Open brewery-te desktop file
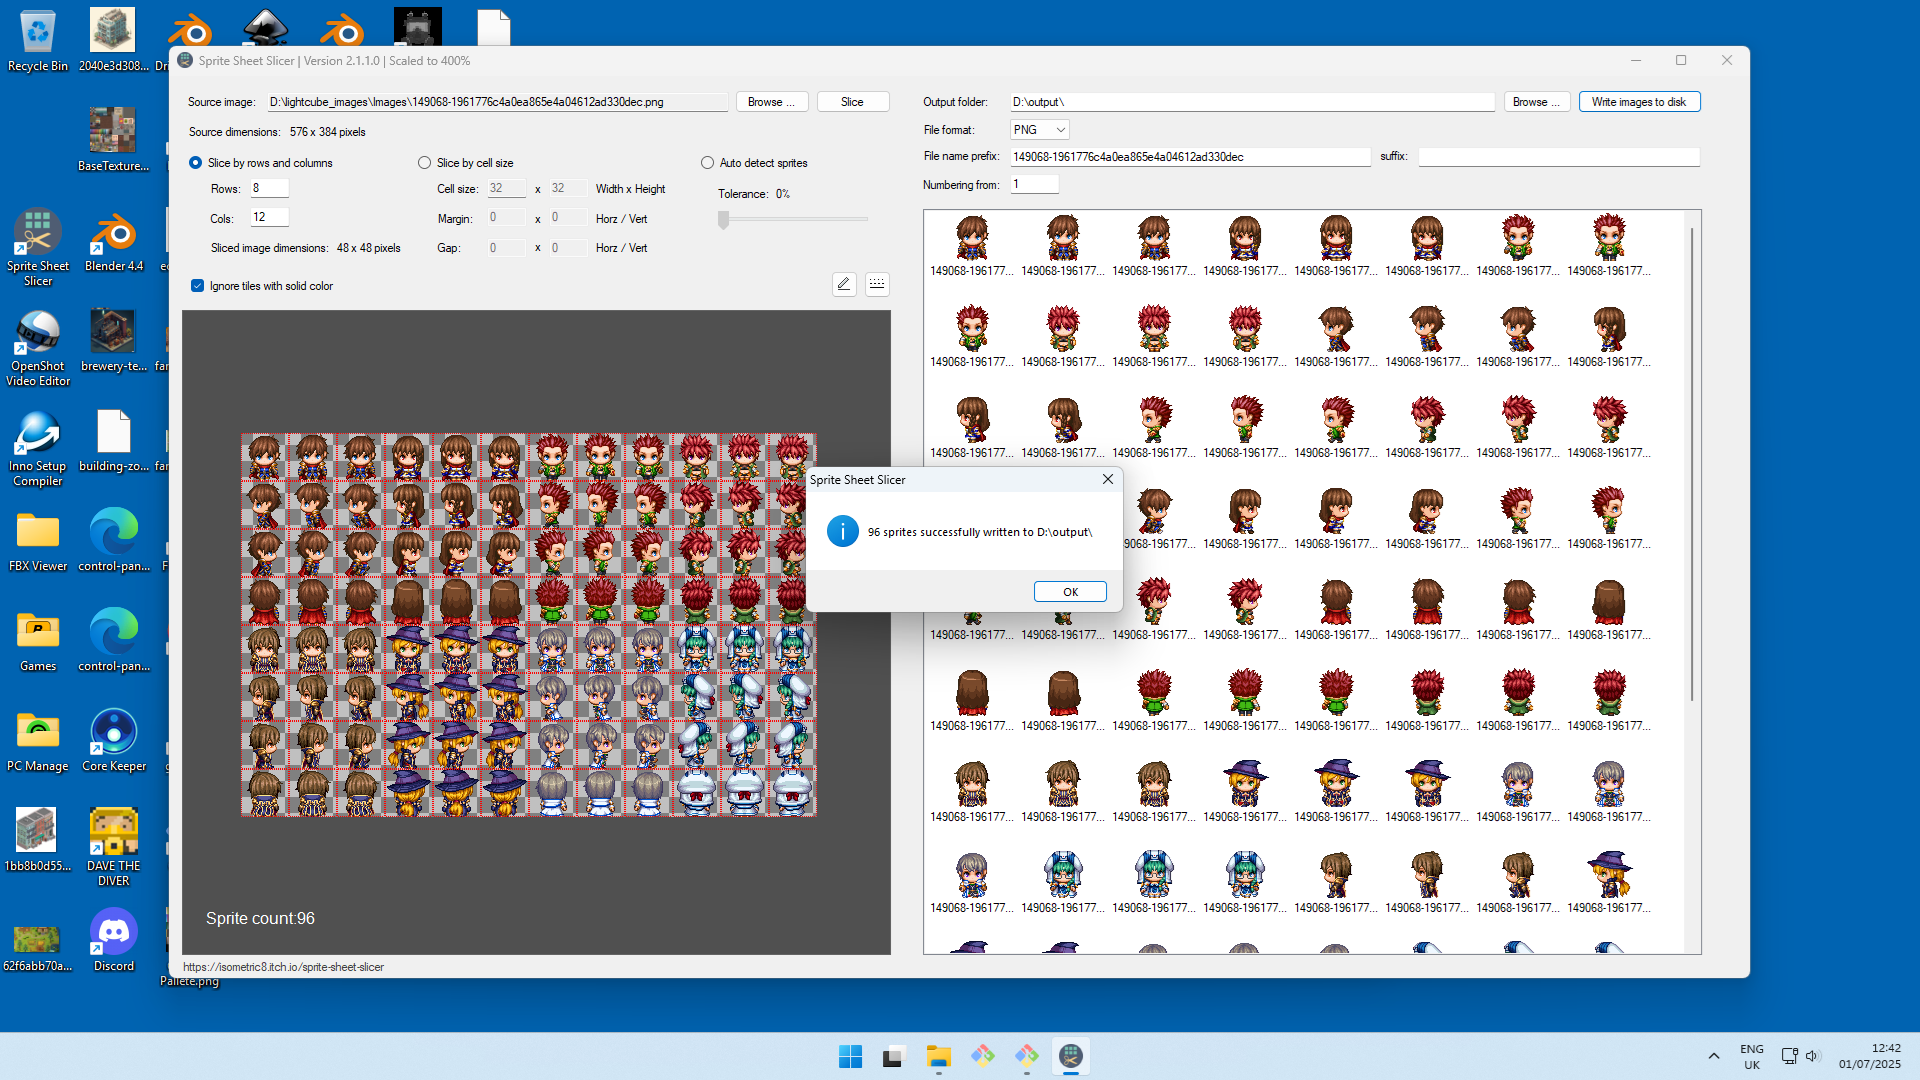Viewport: 1920px width, 1080px height. (114, 341)
